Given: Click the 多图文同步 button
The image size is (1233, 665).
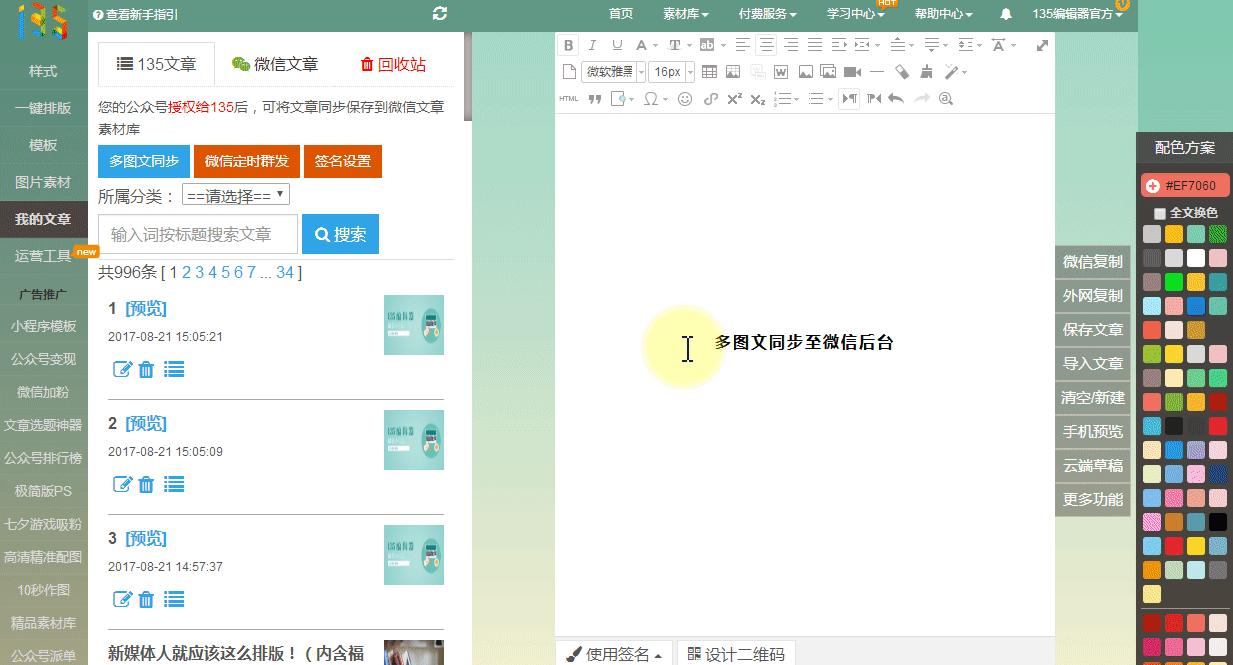Looking at the screenshot, I should point(143,160).
